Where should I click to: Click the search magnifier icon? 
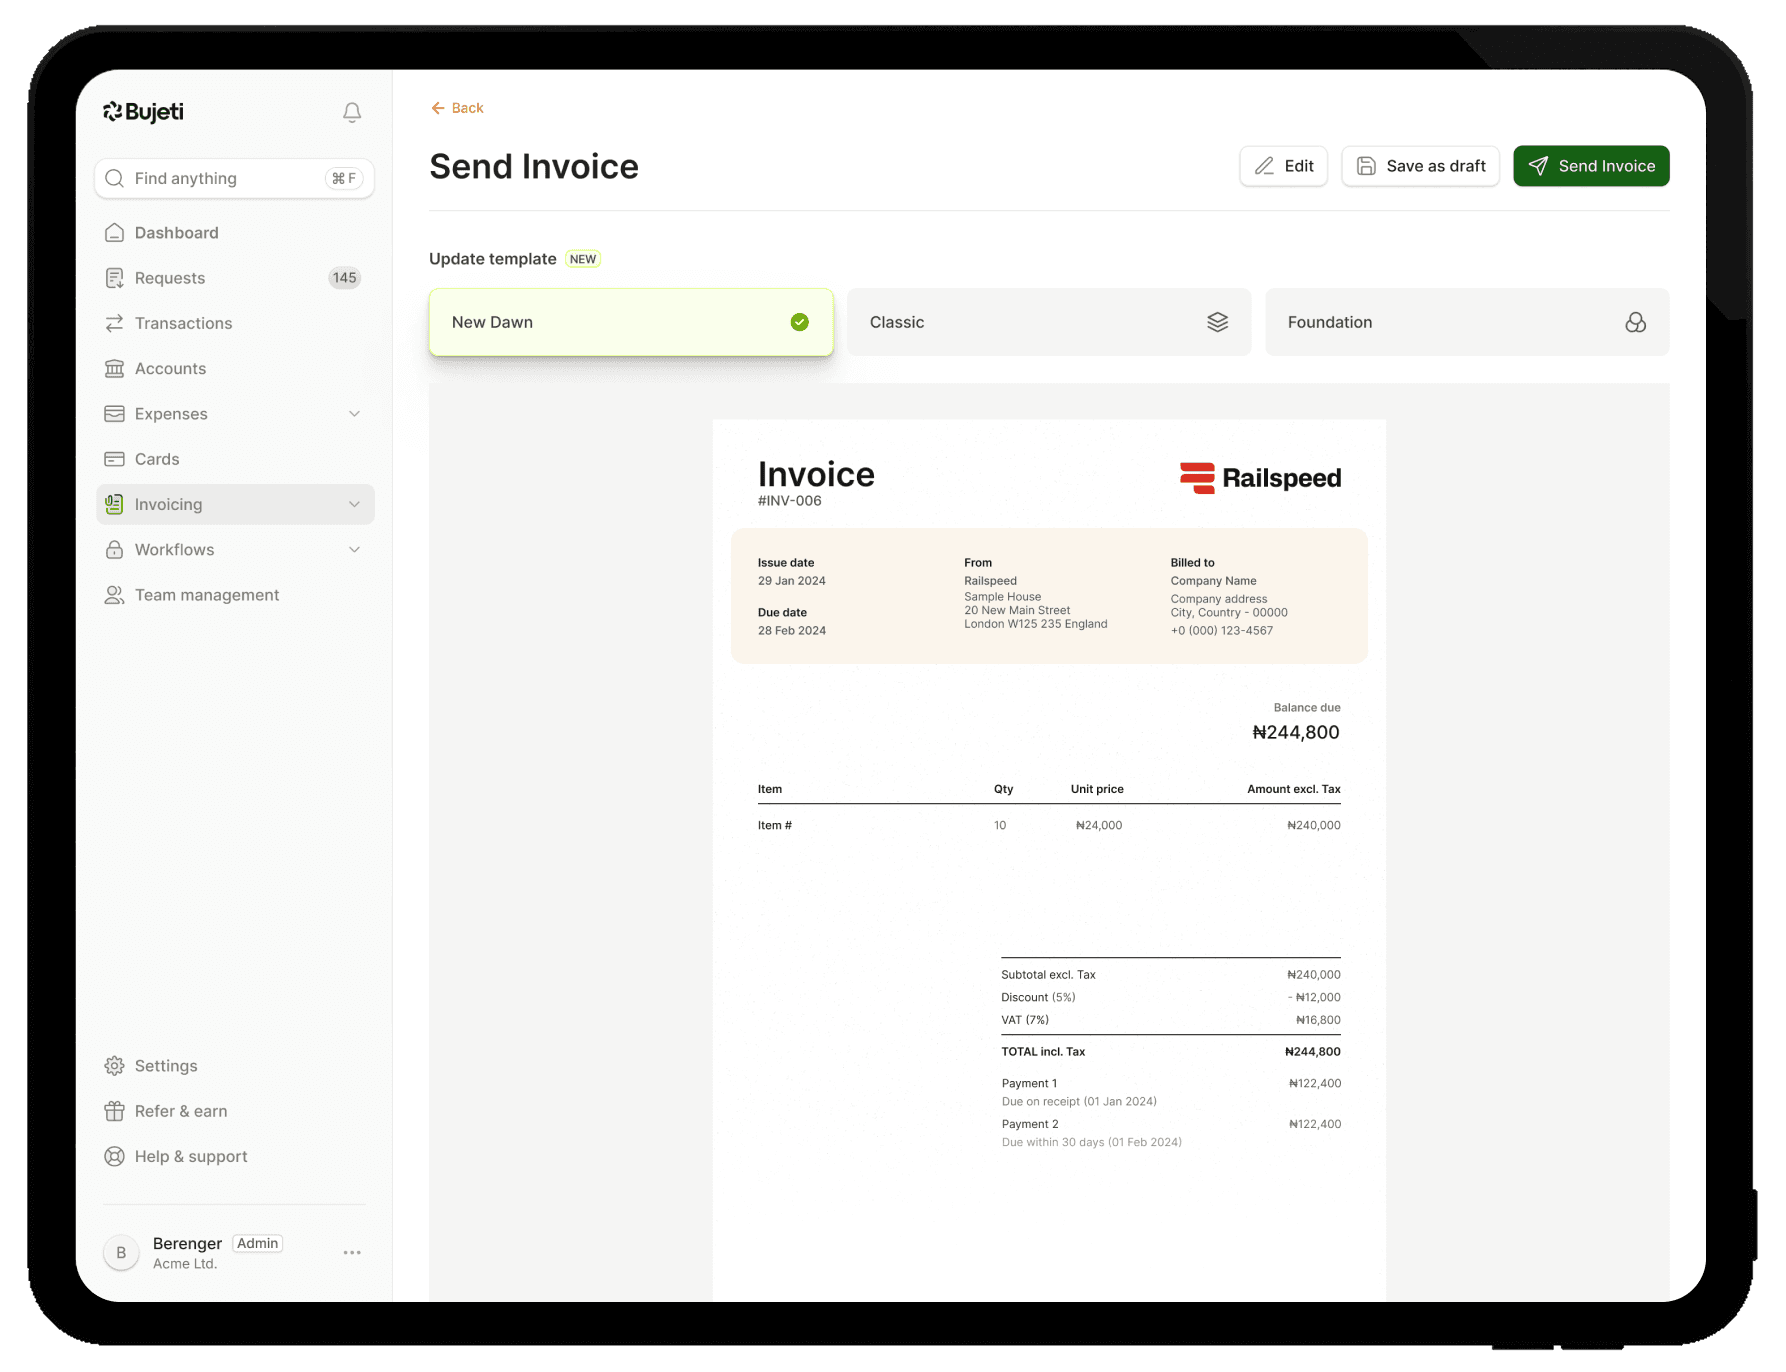115,178
